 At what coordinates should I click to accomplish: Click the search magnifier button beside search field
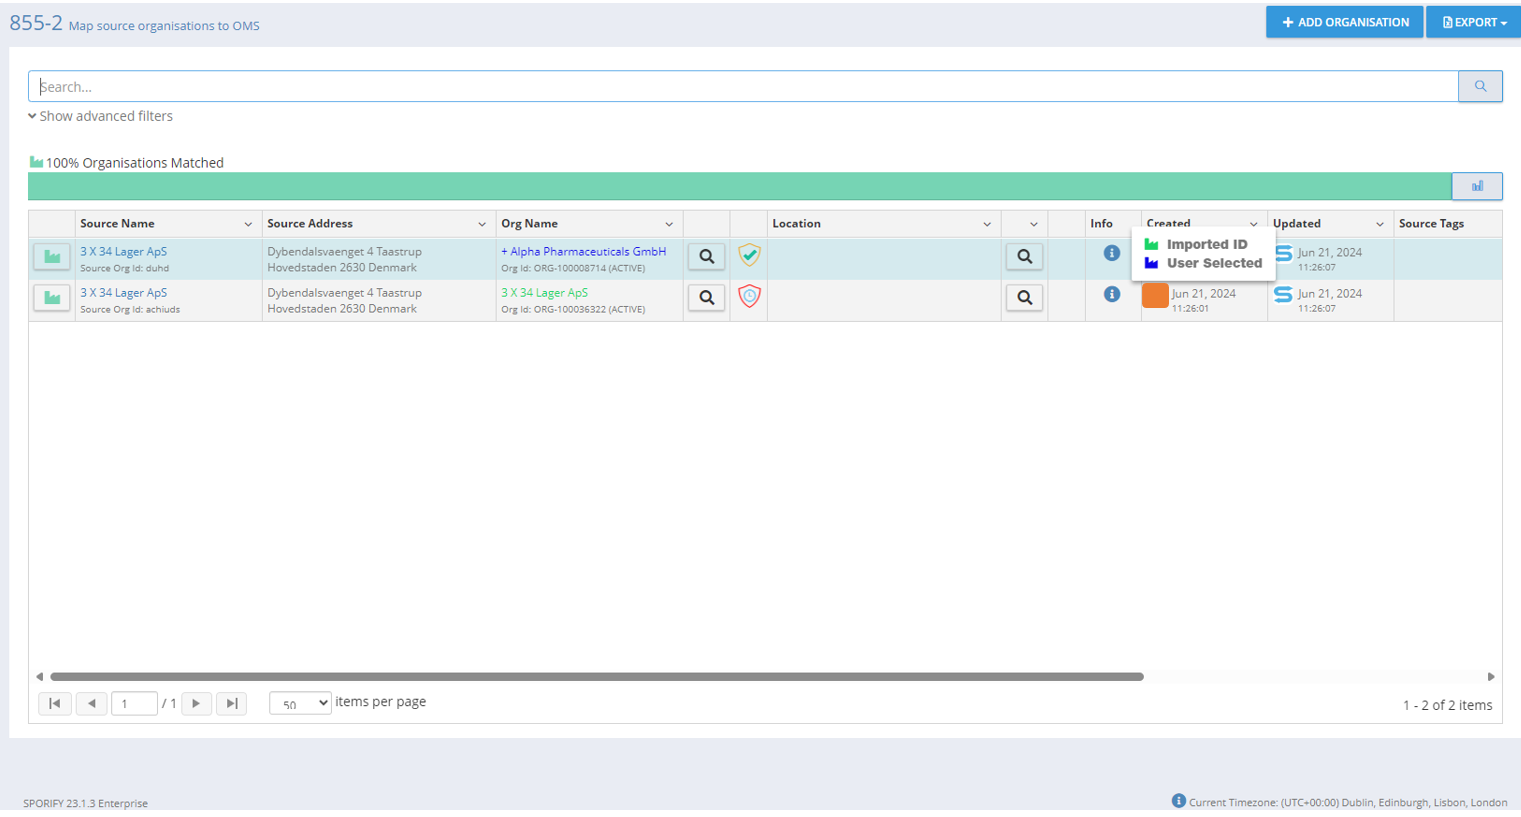click(1479, 87)
